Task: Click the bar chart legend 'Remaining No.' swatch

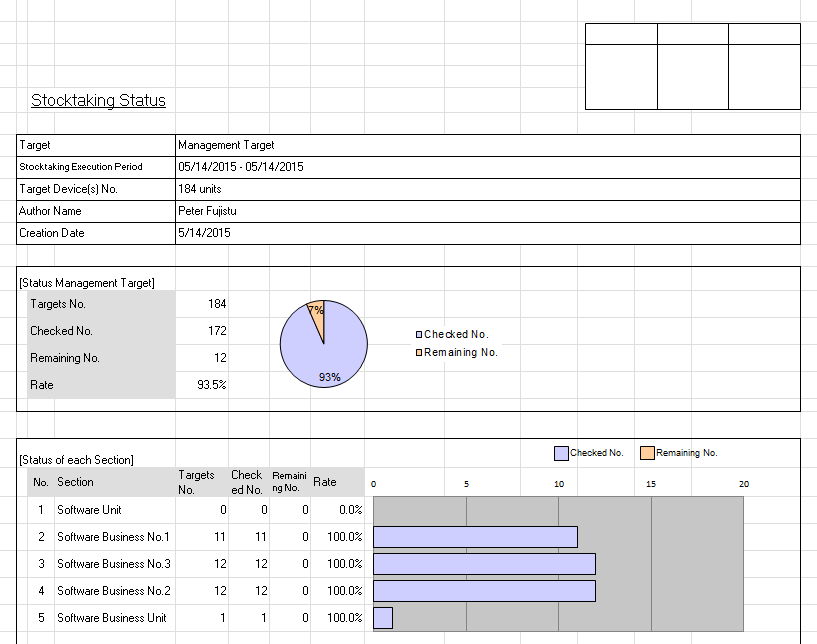Action: click(647, 453)
